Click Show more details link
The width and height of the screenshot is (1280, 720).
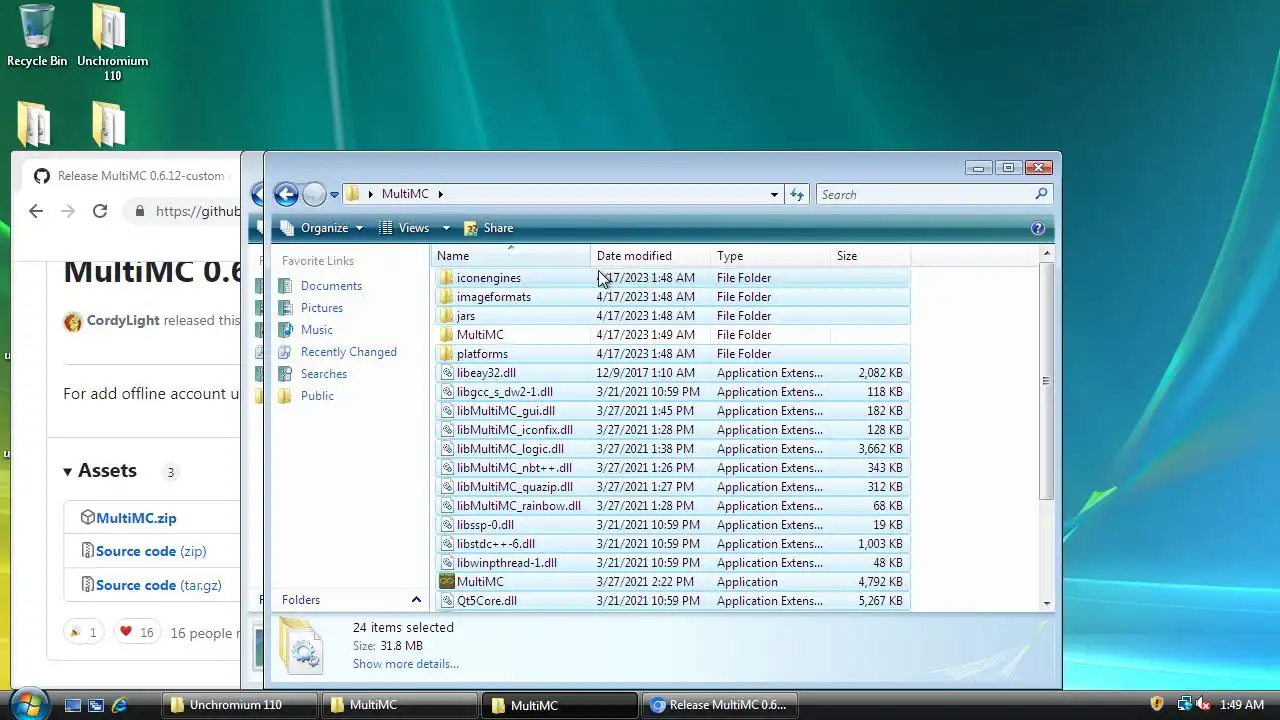click(x=406, y=664)
